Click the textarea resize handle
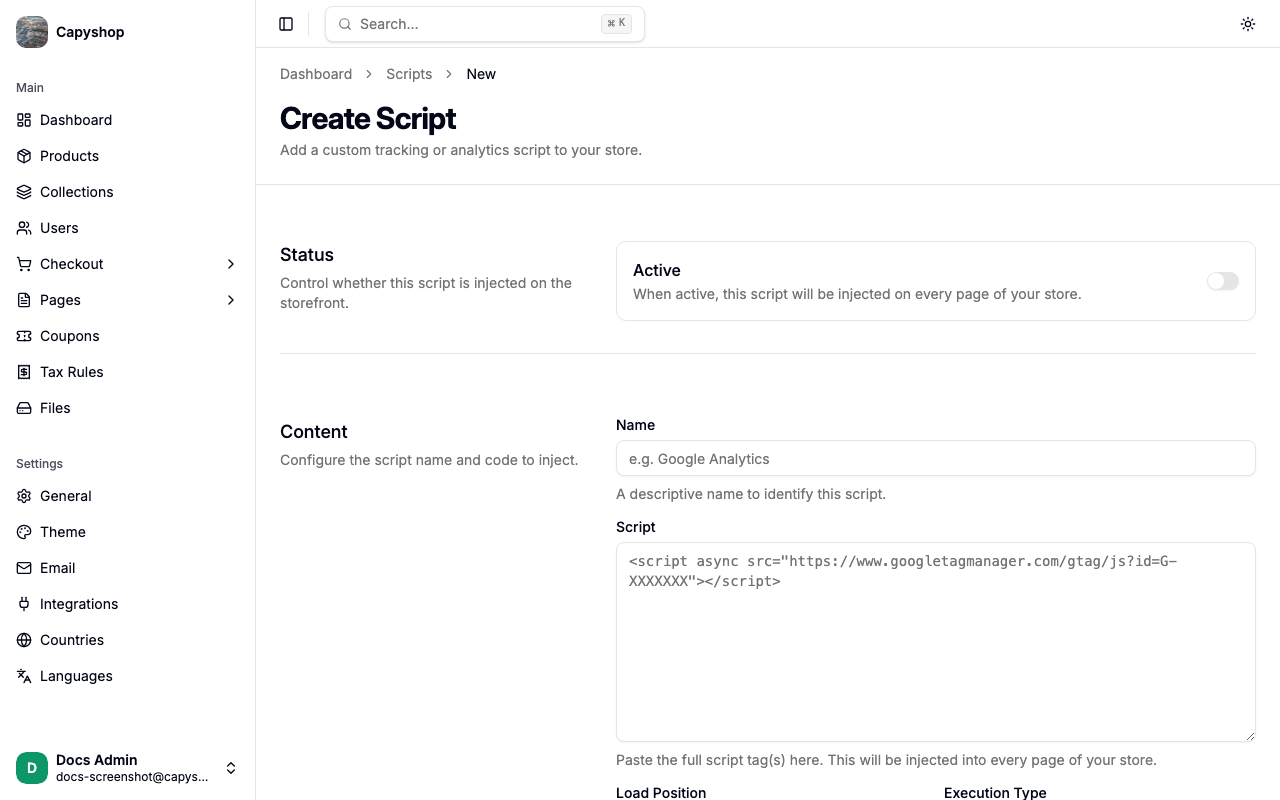 (x=1249, y=735)
